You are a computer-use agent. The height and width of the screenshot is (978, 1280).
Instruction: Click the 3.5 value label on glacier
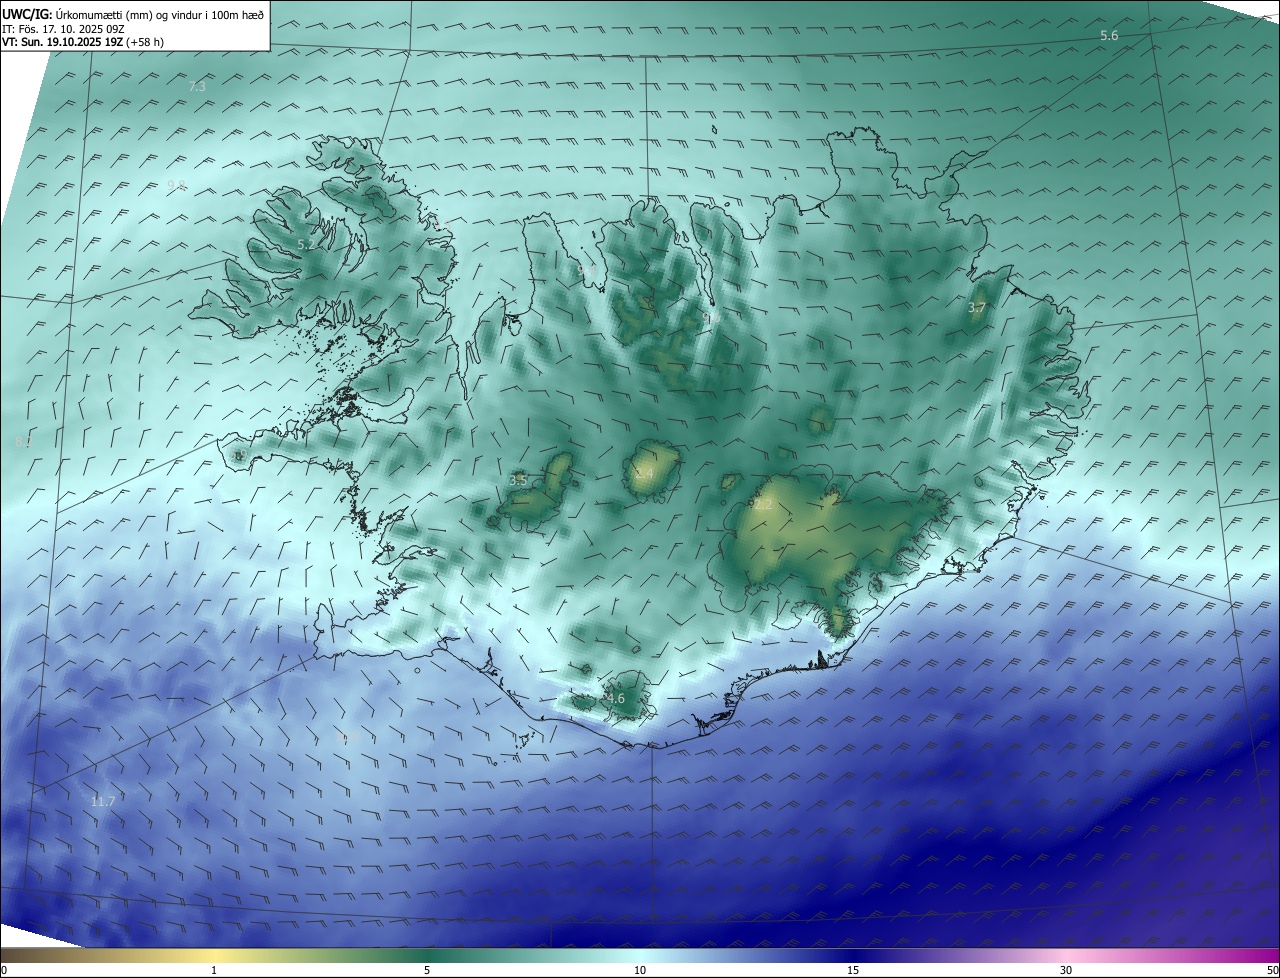click(x=518, y=481)
